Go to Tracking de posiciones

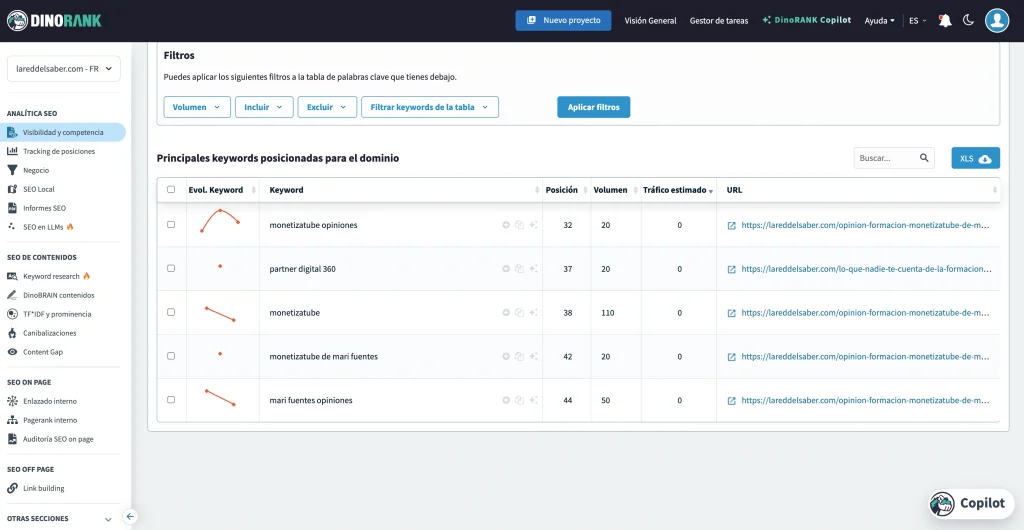click(x=59, y=151)
